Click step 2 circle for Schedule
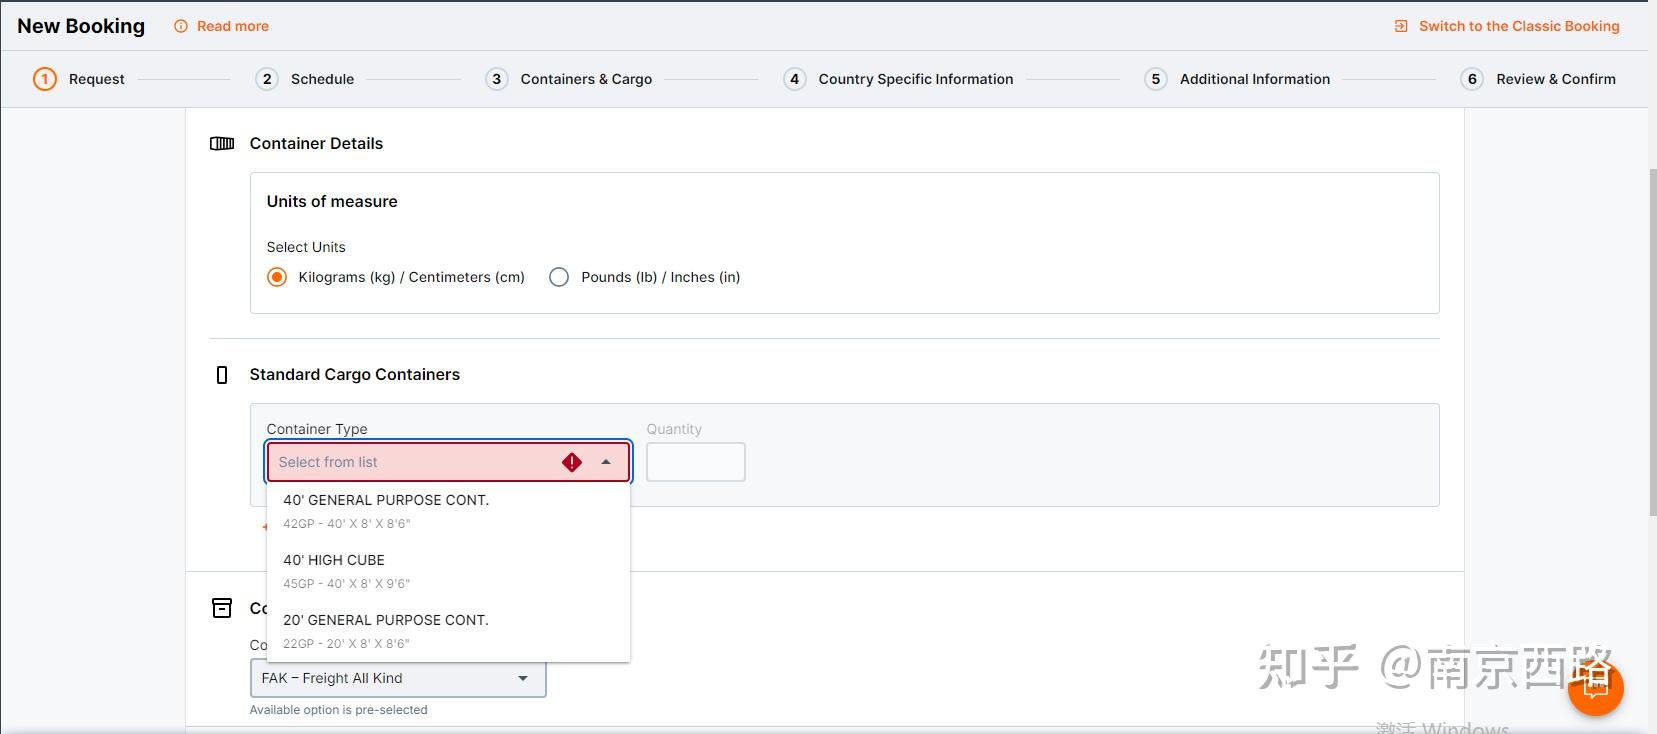The width and height of the screenshot is (1657, 734). pos(267,79)
